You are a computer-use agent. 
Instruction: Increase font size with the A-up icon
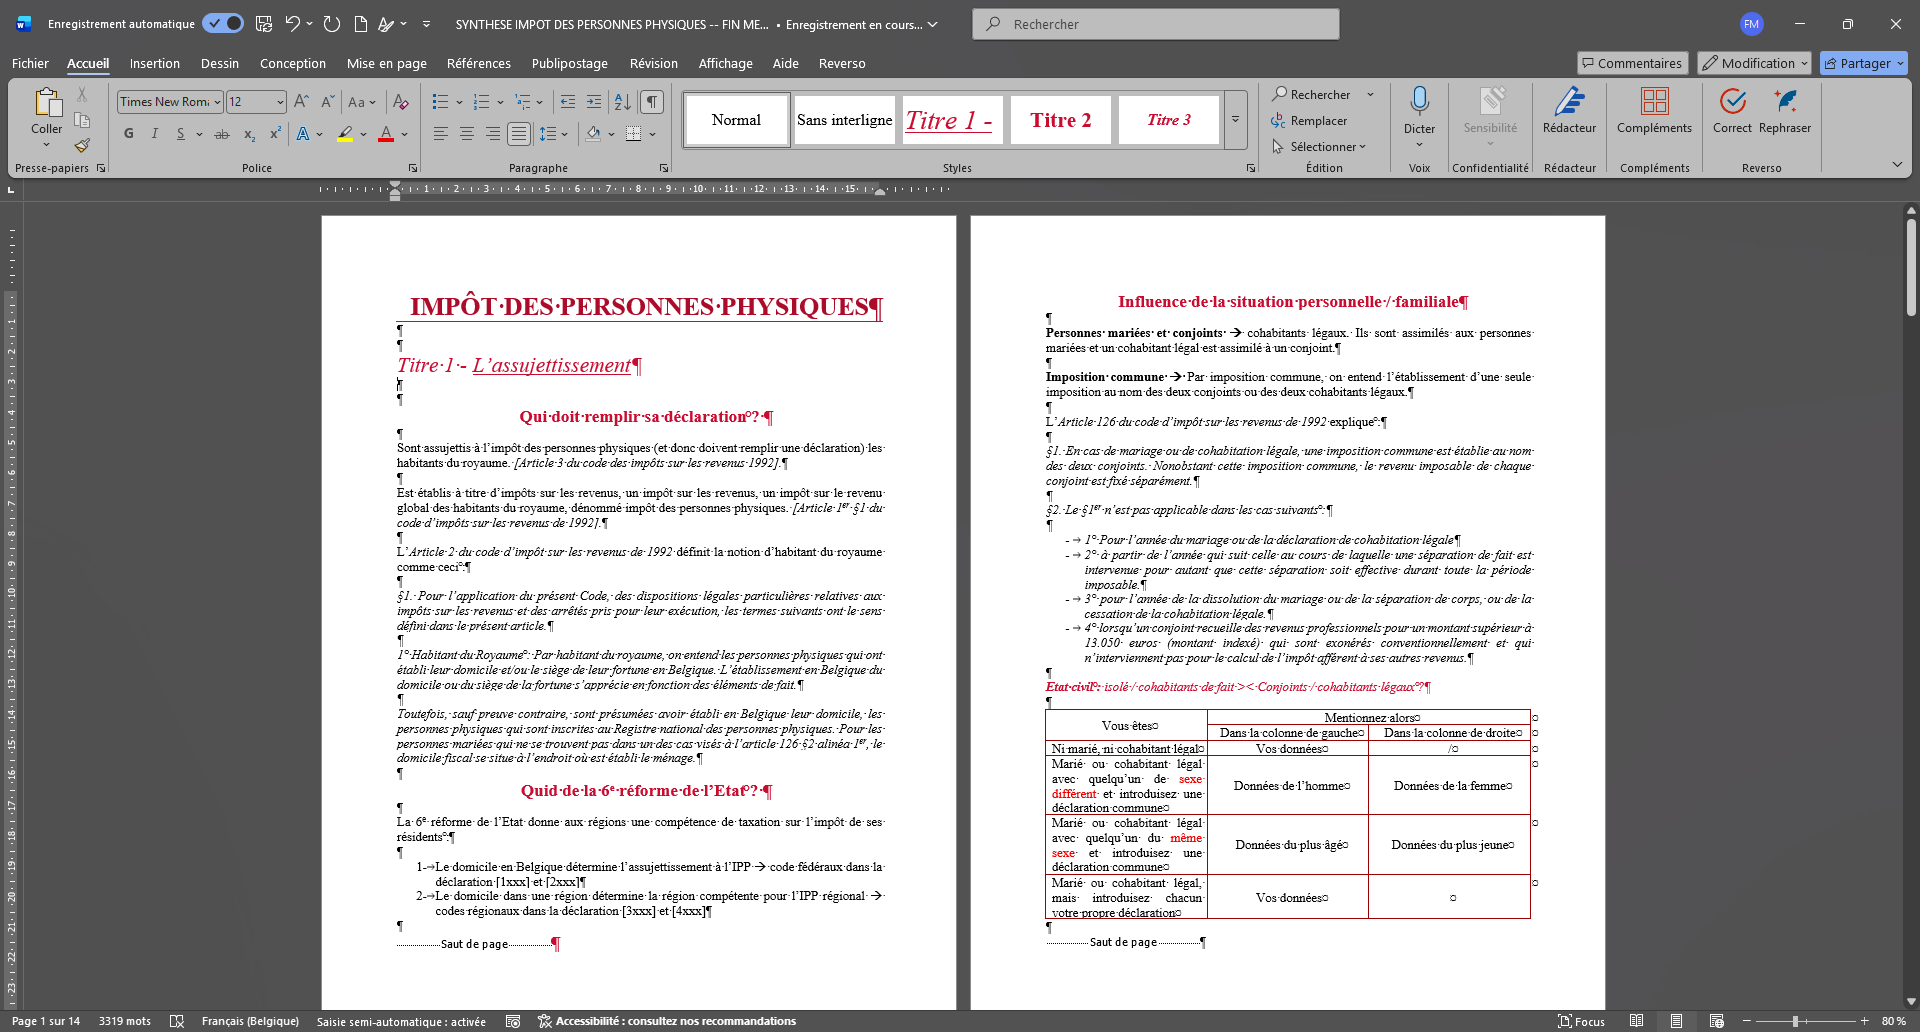301,102
